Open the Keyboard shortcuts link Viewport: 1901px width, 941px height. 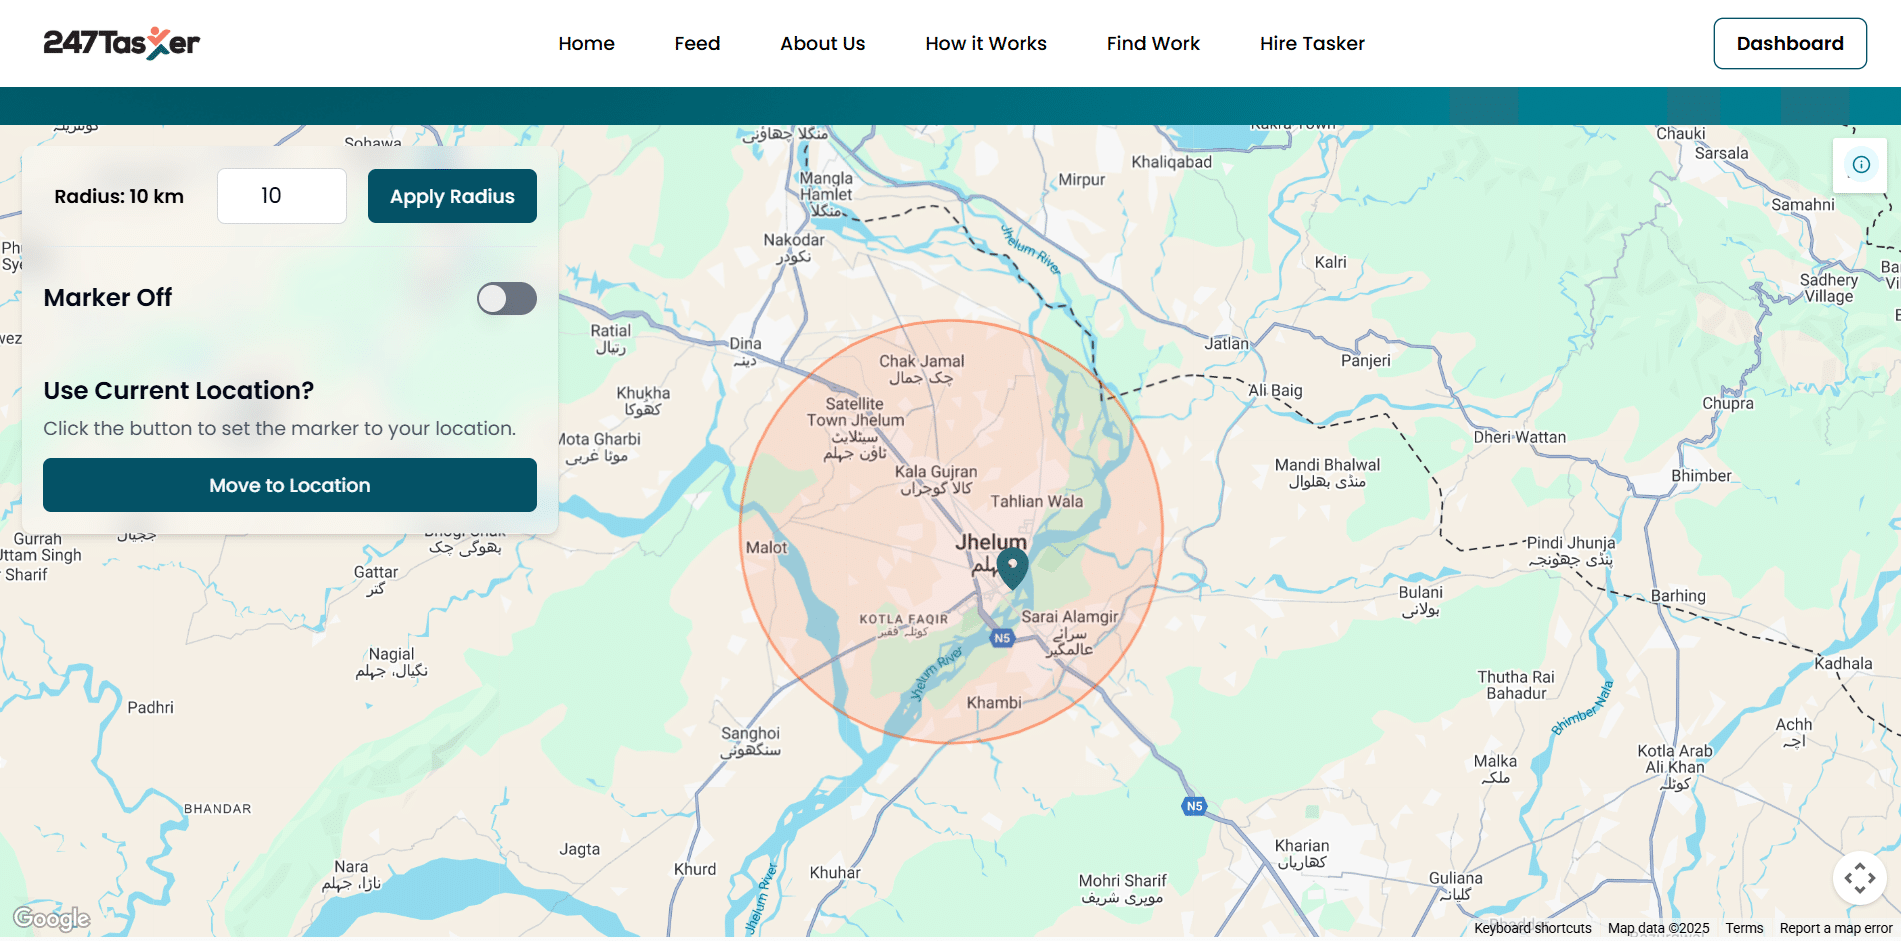point(1532,928)
